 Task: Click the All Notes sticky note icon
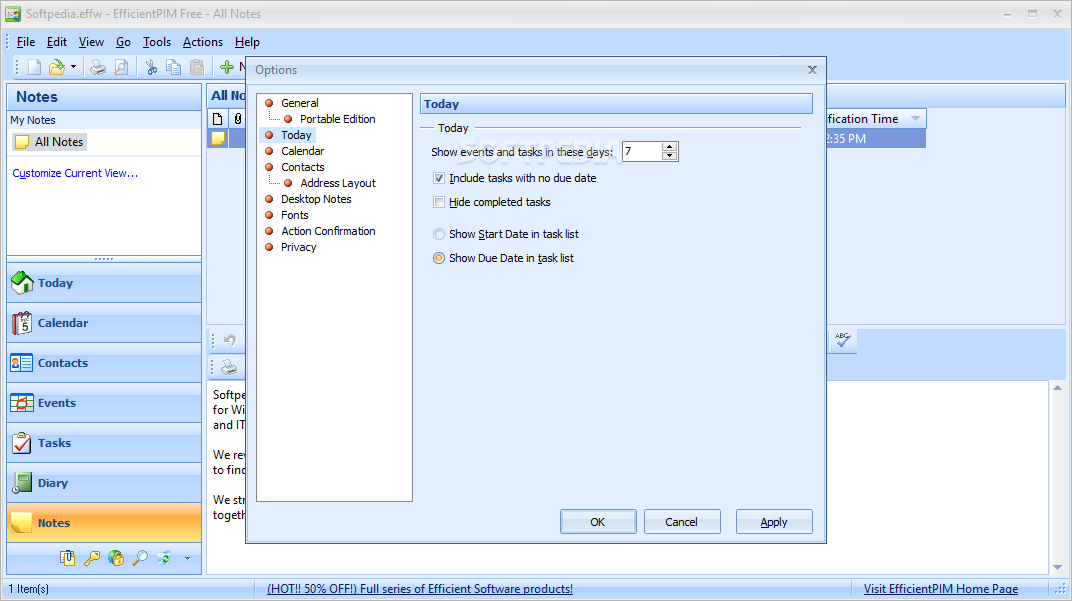tap(22, 142)
